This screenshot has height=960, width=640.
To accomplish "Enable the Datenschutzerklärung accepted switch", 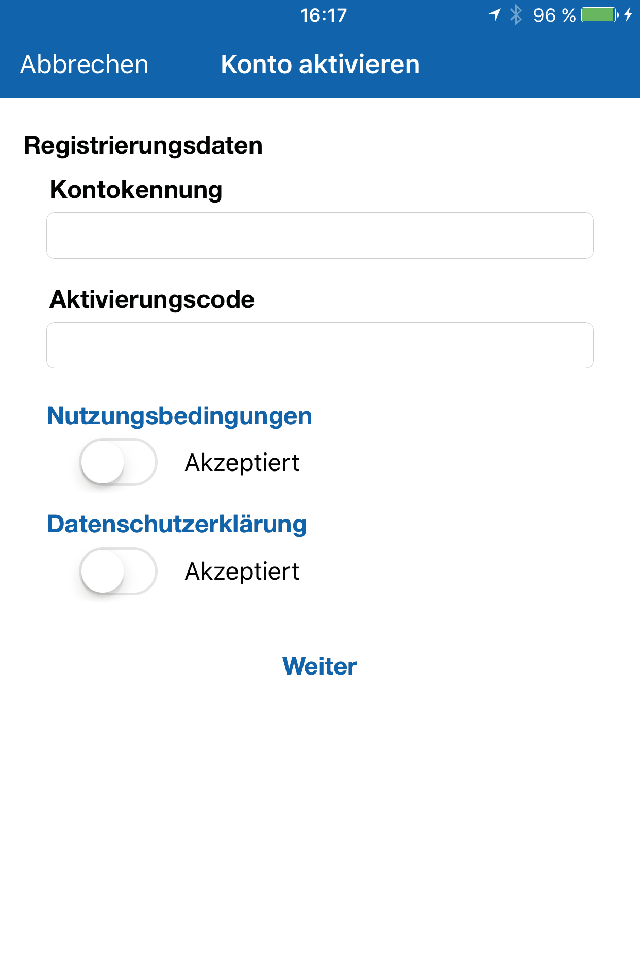I will pyautogui.click(x=118, y=571).
